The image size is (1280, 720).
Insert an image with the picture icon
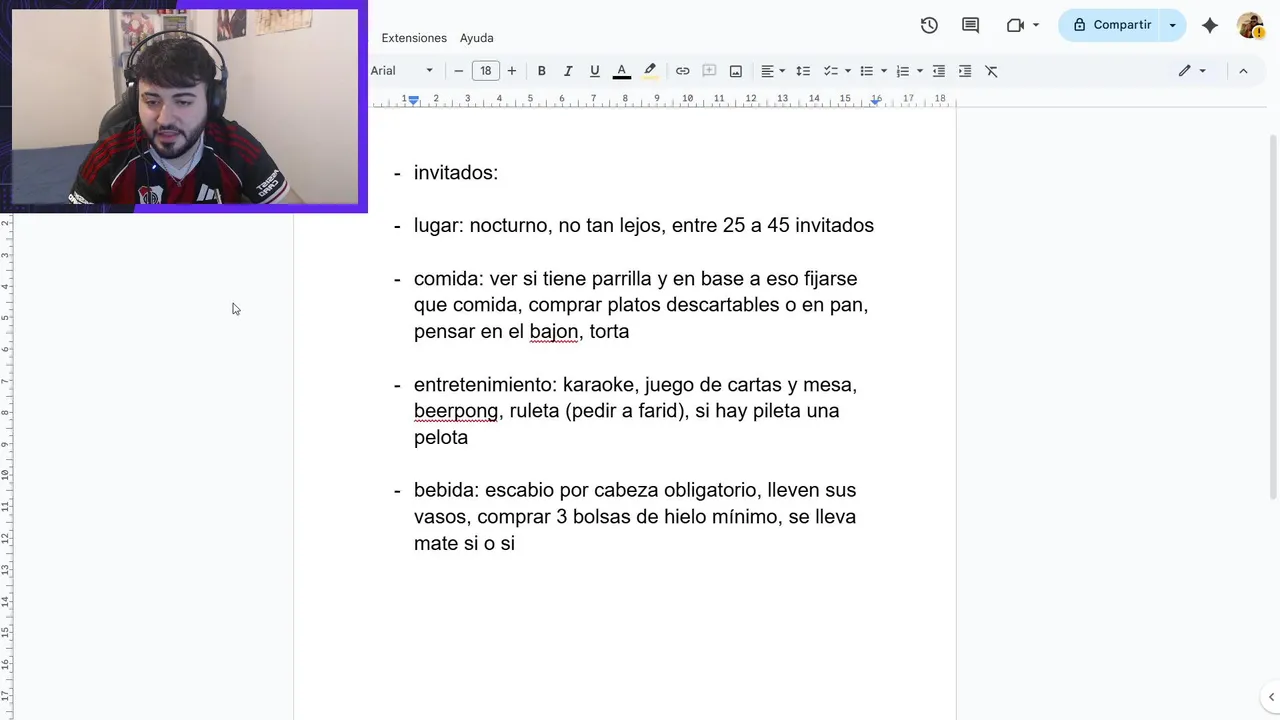[736, 71]
